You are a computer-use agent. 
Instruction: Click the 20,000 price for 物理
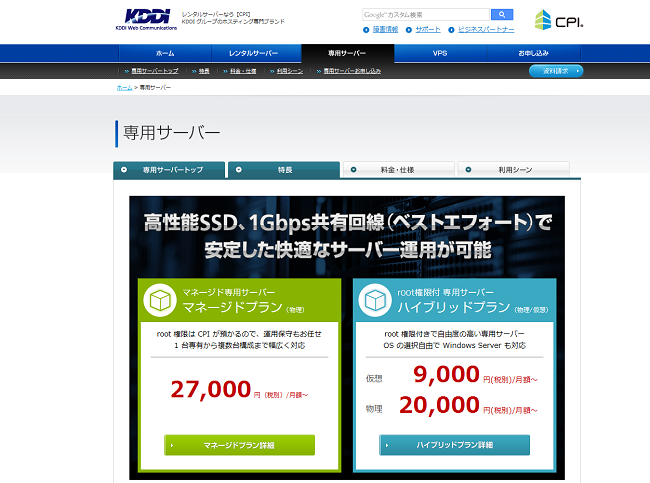(439, 405)
